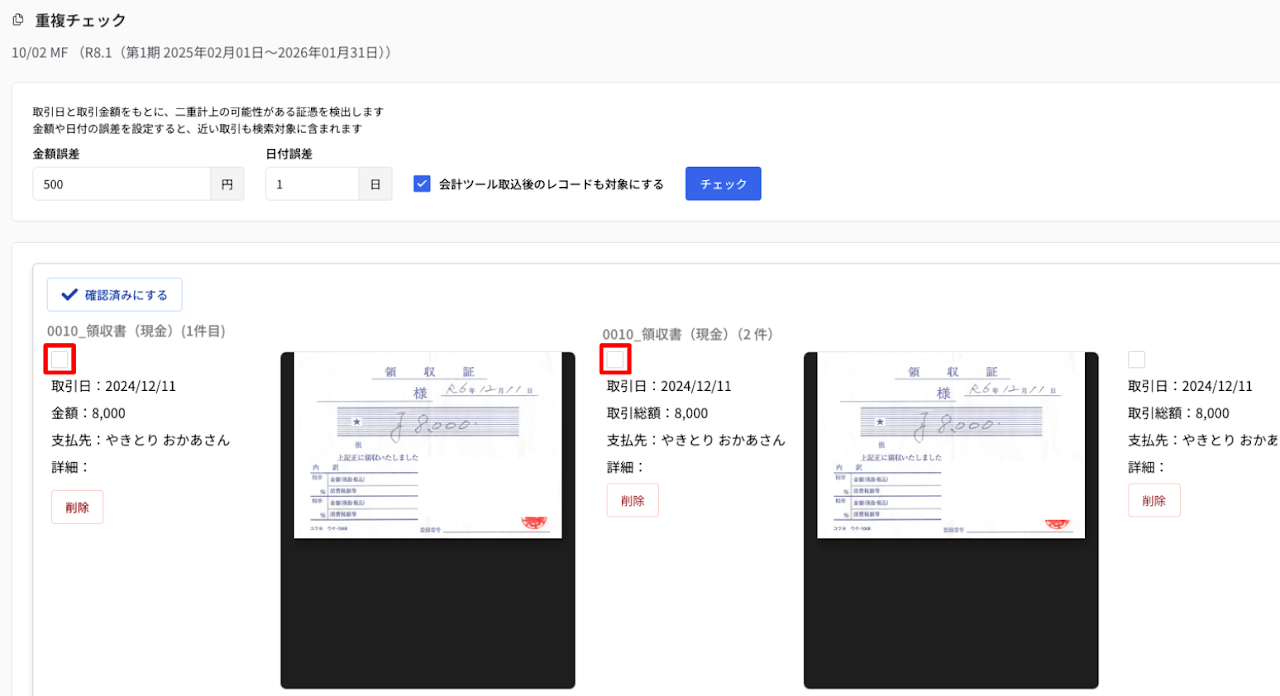Click 取引総額：8,000 text in second record

pyautogui.click(x=657, y=413)
